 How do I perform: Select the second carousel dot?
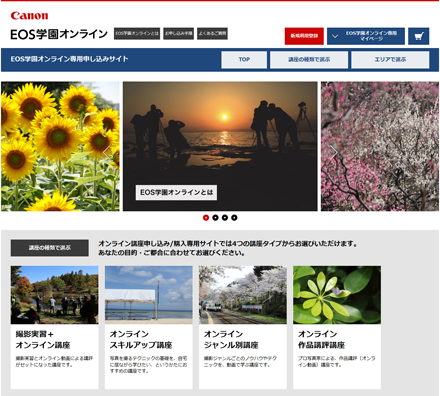click(215, 218)
